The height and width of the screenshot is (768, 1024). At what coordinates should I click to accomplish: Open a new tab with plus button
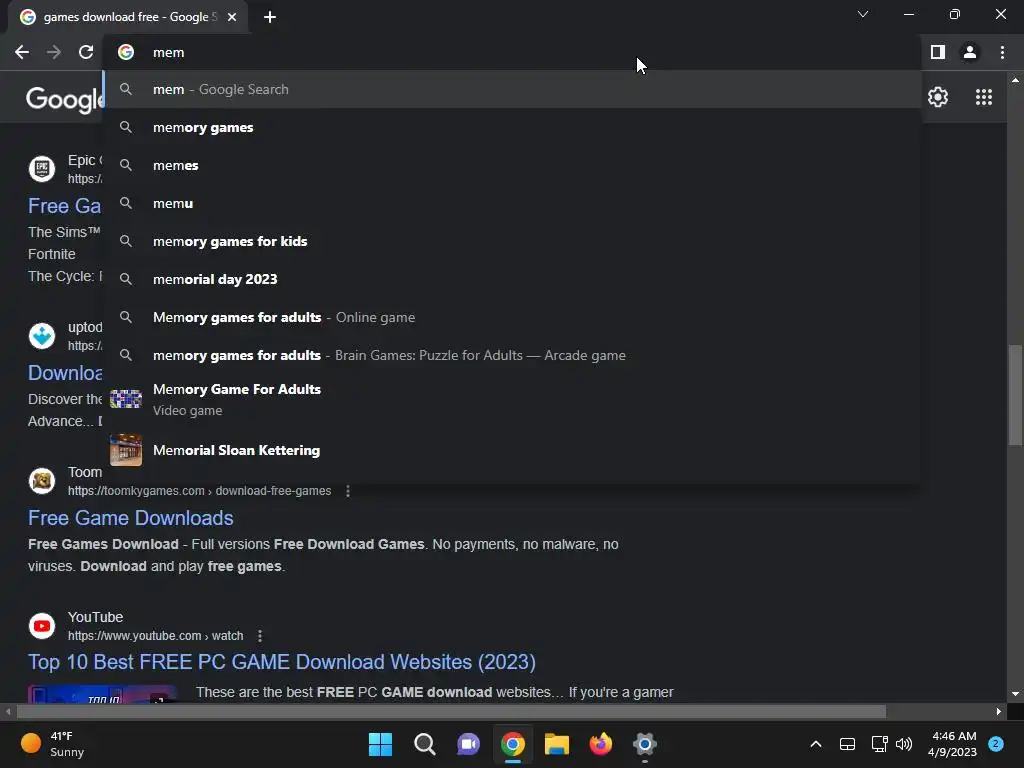coord(270,17)
